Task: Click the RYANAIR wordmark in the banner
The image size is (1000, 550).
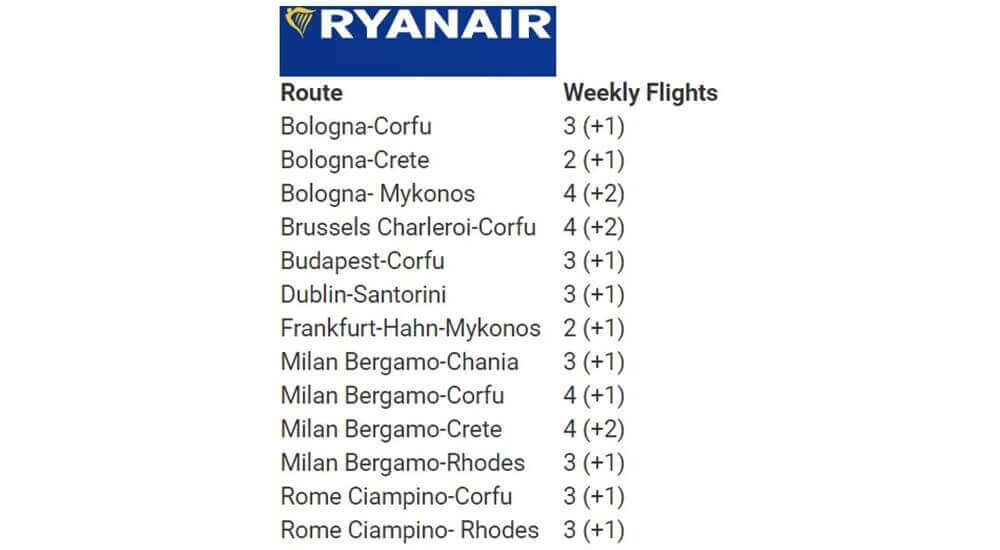Action: tap(436, 25)
